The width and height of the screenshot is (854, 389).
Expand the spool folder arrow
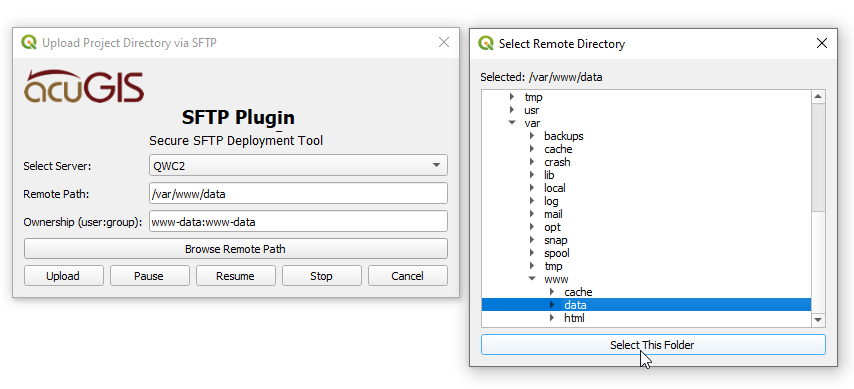[x=532, y=253]
